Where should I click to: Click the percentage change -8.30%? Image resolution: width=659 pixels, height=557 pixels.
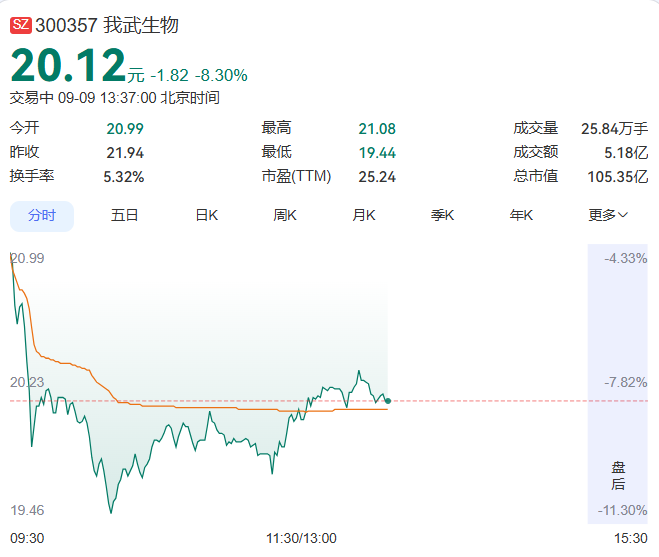[221, 76]
